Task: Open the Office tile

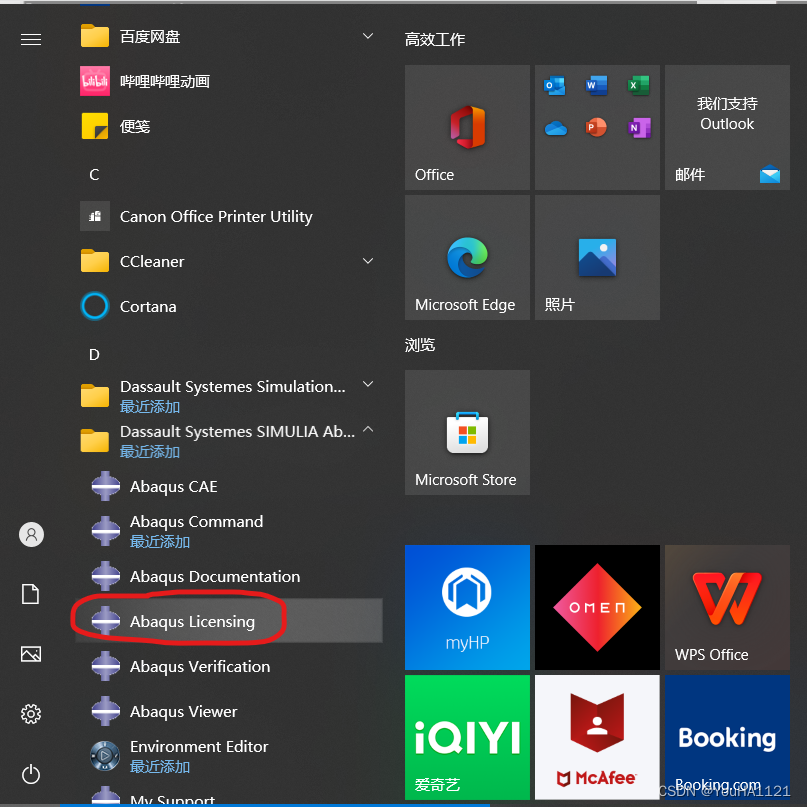Action: click(x=467, y=127)
